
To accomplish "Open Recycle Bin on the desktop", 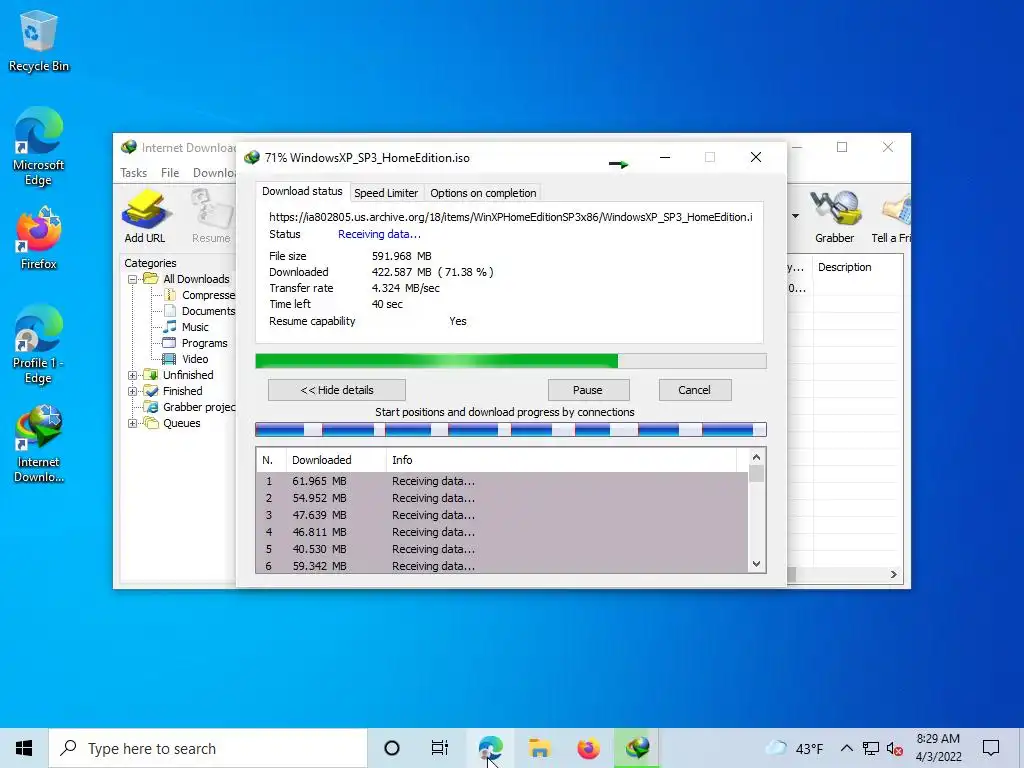I will [x=39, y=41].
